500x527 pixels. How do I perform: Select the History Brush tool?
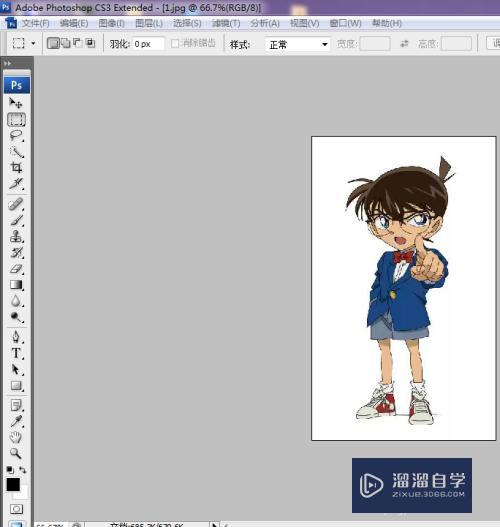(16, 252)
